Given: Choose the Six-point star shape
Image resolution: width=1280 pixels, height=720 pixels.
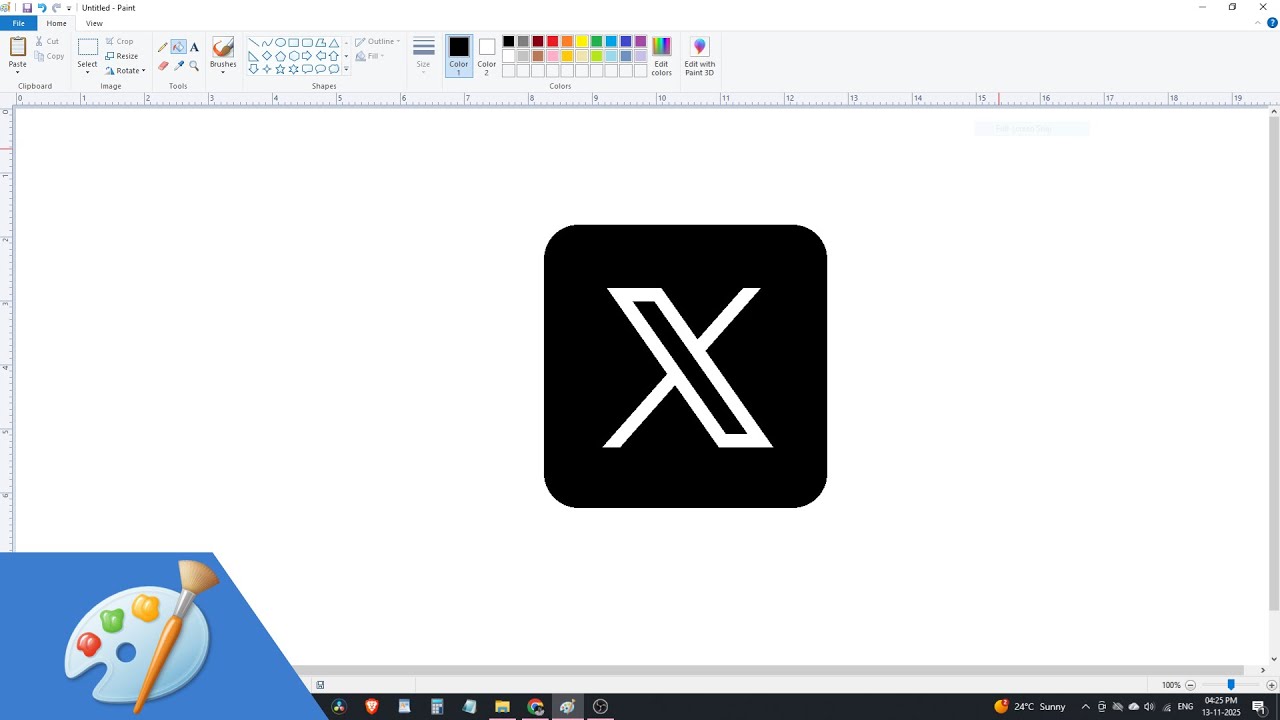Looking at the screenshot, I should click(x=294, y=69).
